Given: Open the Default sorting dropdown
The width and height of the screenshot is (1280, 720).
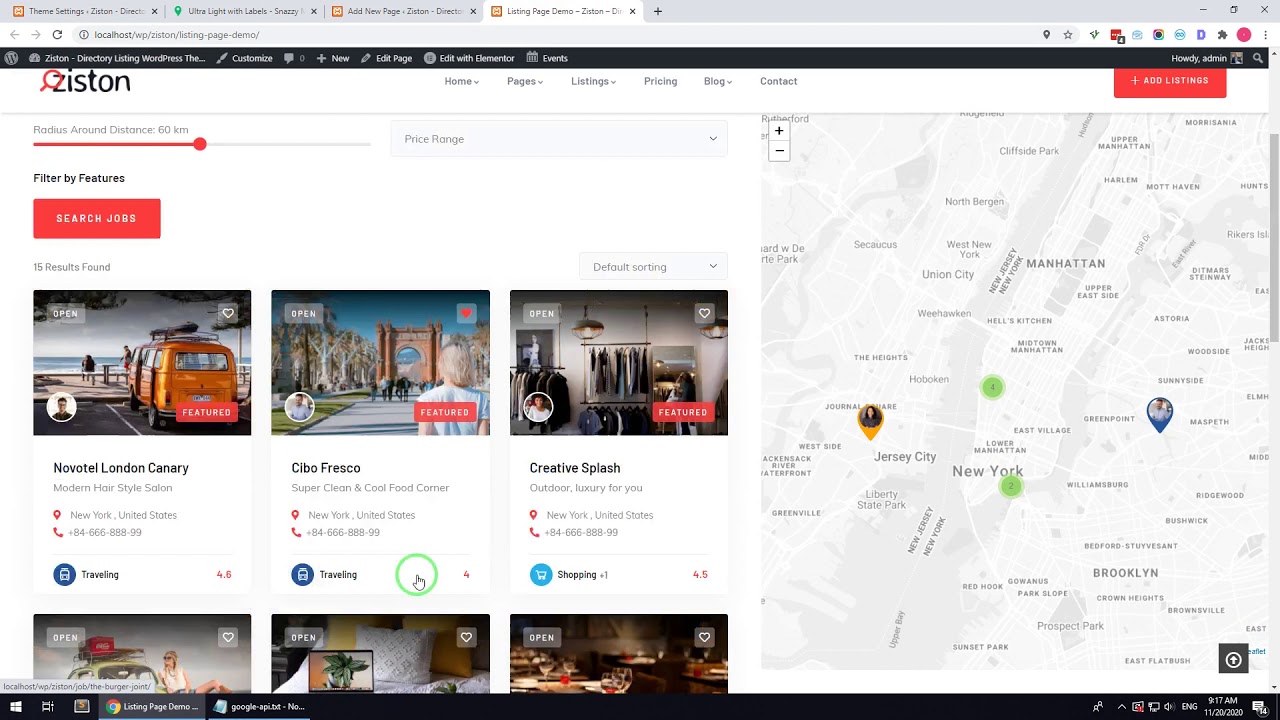Looking at the screenshot, I should 653,267.
